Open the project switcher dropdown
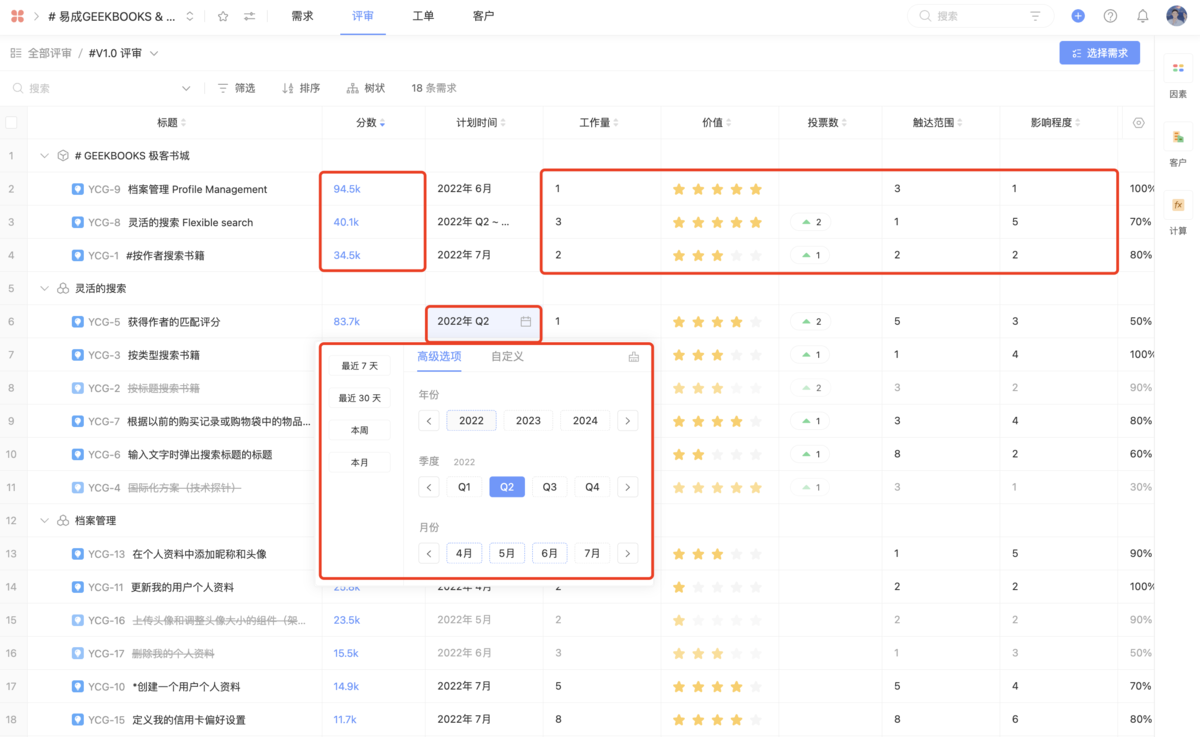Screen dimensions: 1200x737 tap(190, 16)
